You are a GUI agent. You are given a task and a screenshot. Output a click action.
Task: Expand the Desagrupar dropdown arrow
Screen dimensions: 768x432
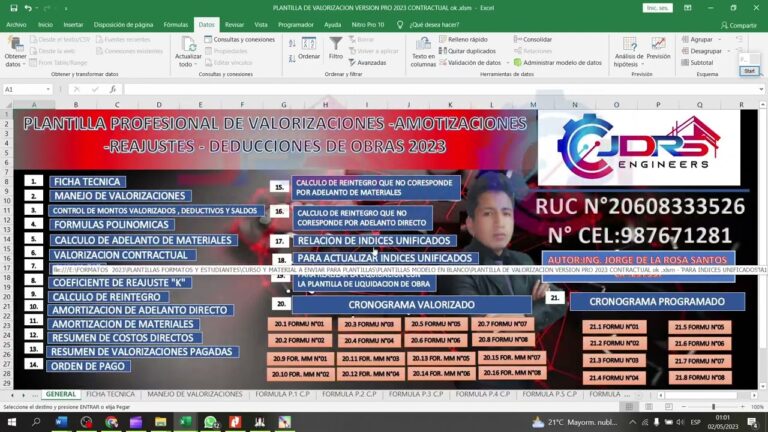[x=729, y=51]
